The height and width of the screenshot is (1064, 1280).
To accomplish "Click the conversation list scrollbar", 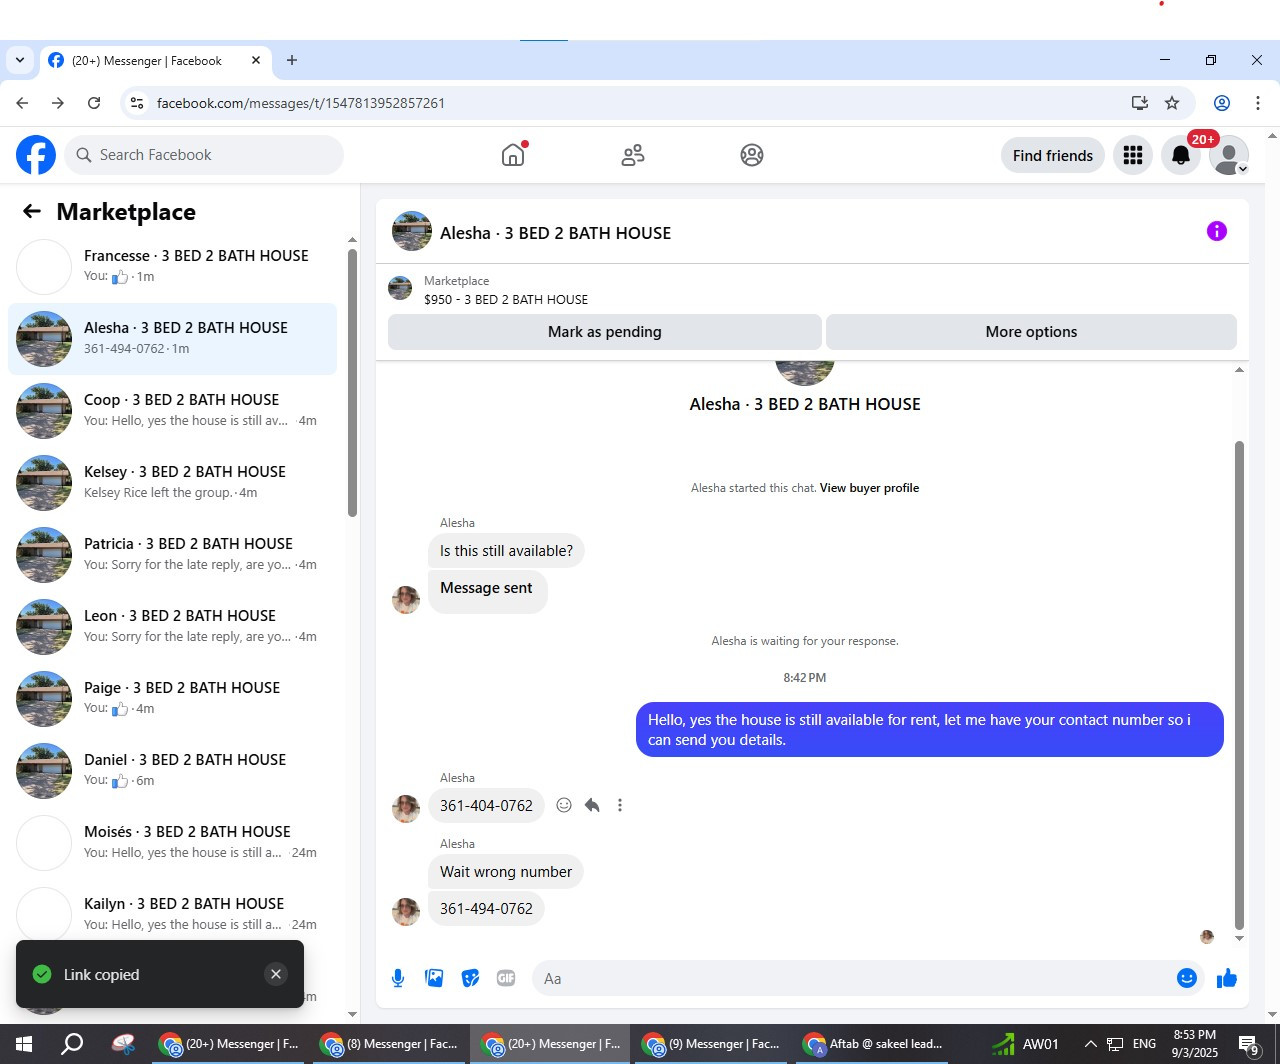I will tap(352, 383).
